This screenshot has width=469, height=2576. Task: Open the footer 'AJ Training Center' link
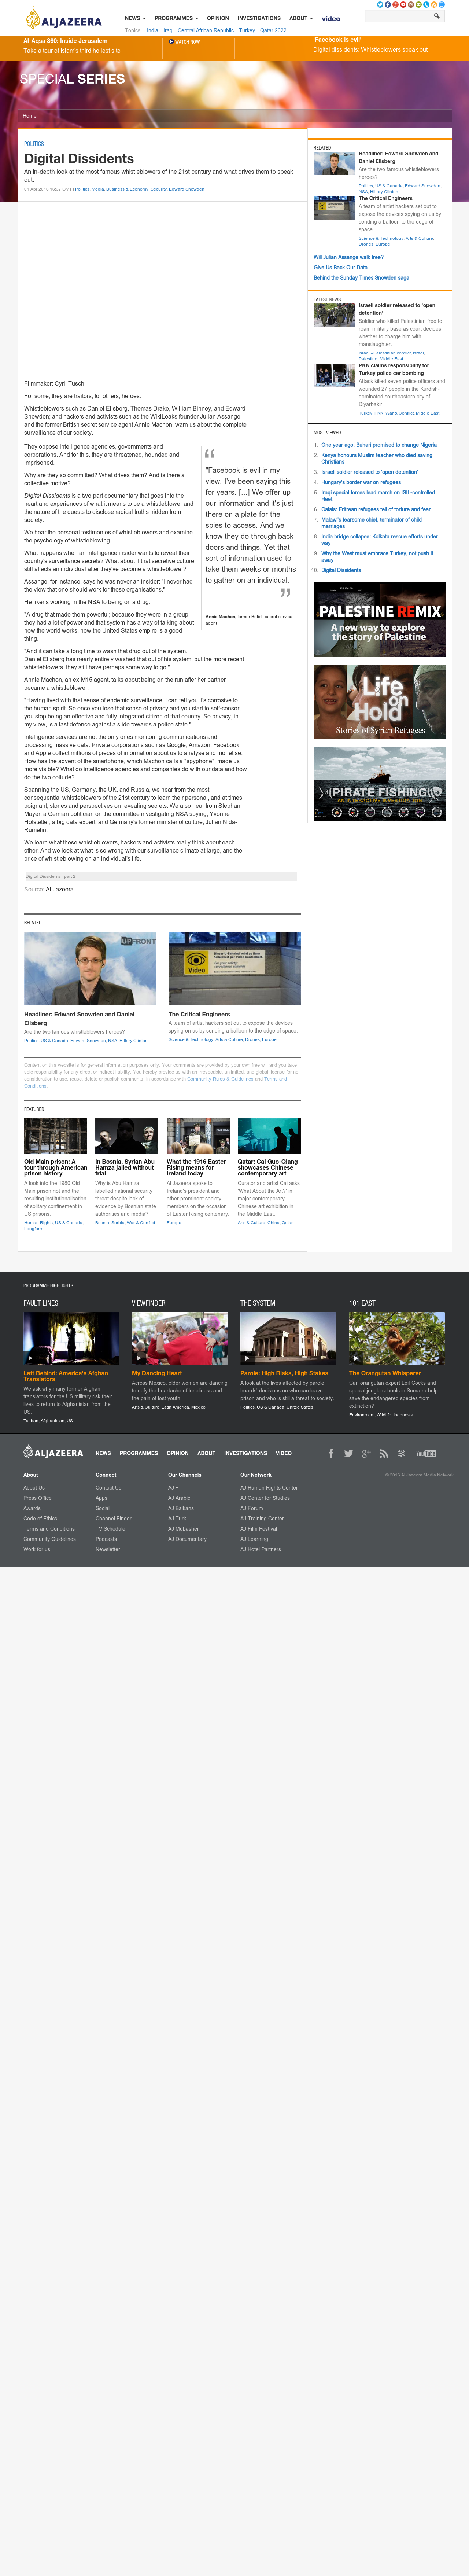click(x=262, y=1518)
